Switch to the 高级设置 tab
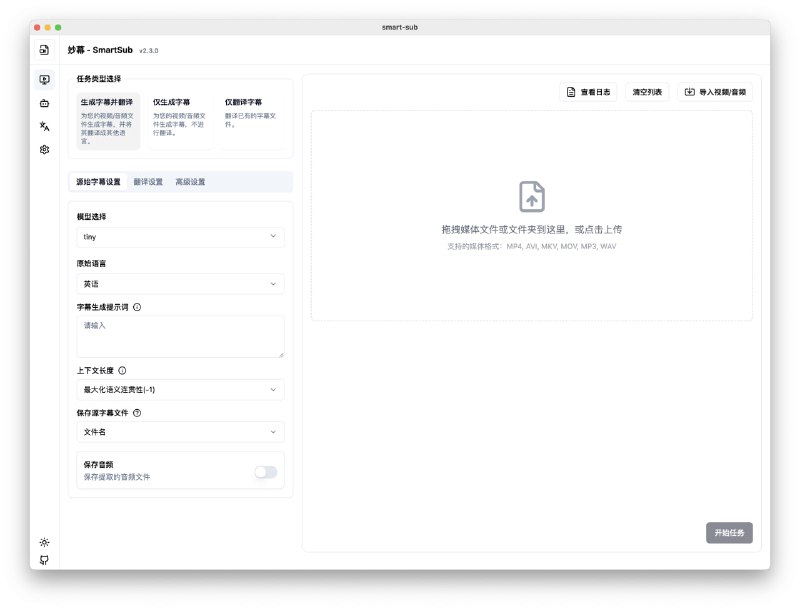 [x=190, y=182]
